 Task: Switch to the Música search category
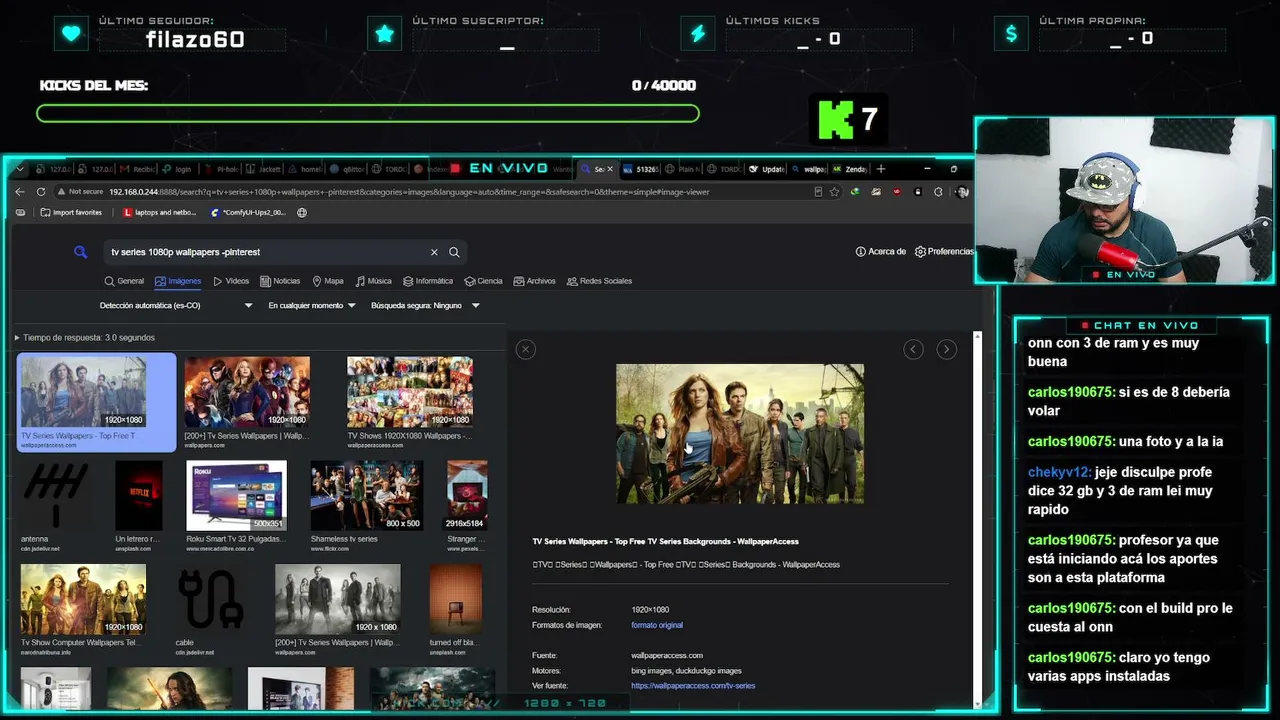pos(373,281)
